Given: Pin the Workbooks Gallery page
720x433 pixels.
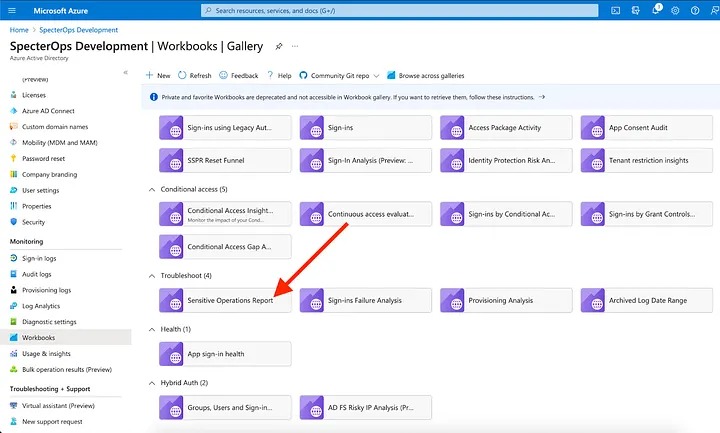Looking at the screenshot, I should tap(279, 47).
